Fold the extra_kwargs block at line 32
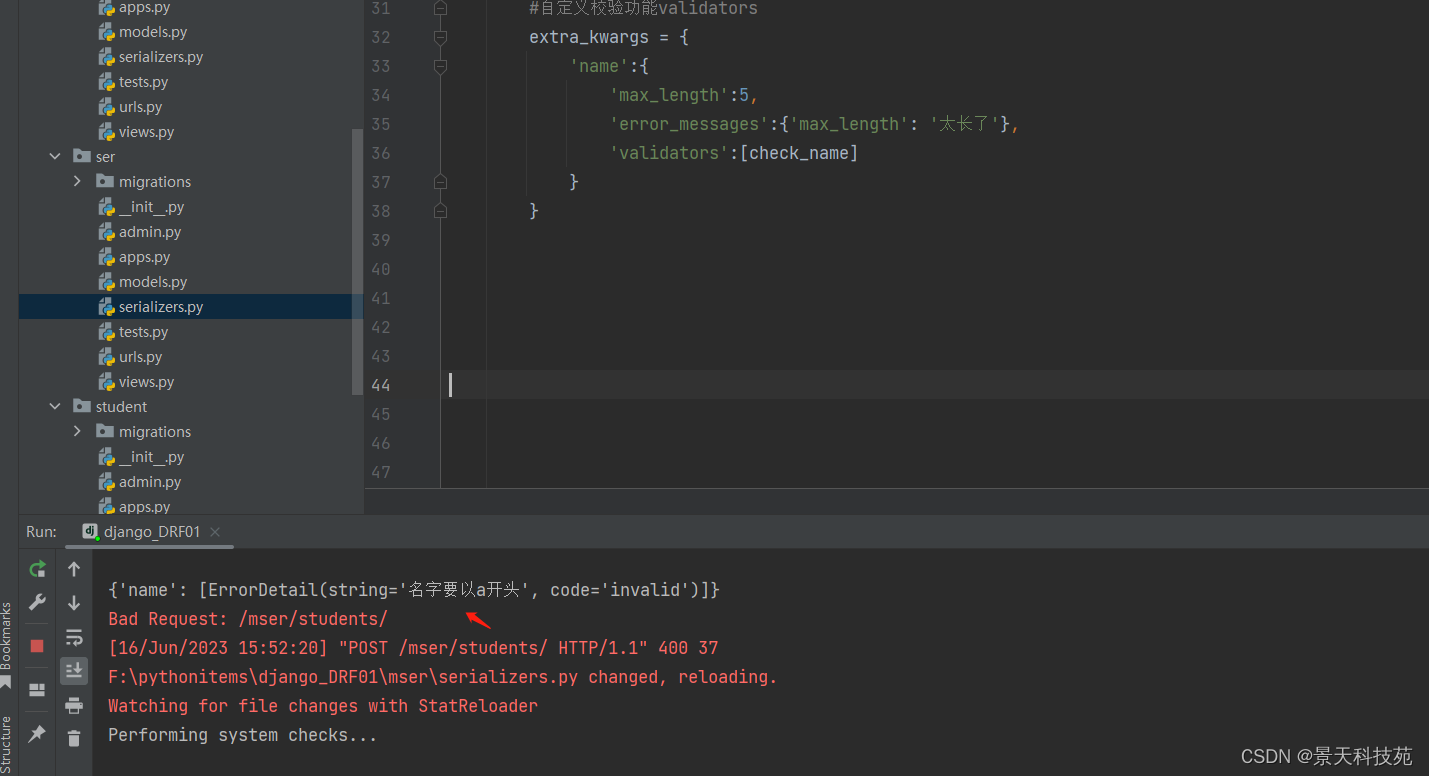The height and width of the screenshot is (776, 1429). [x=440, y=37]
